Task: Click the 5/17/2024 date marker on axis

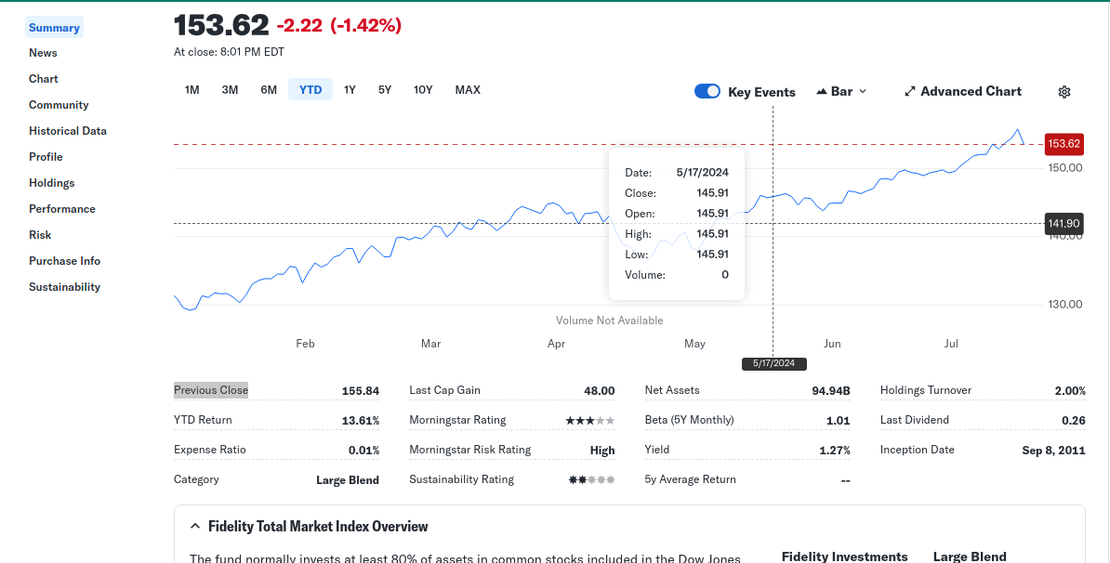Action: [x=774, y=364]
